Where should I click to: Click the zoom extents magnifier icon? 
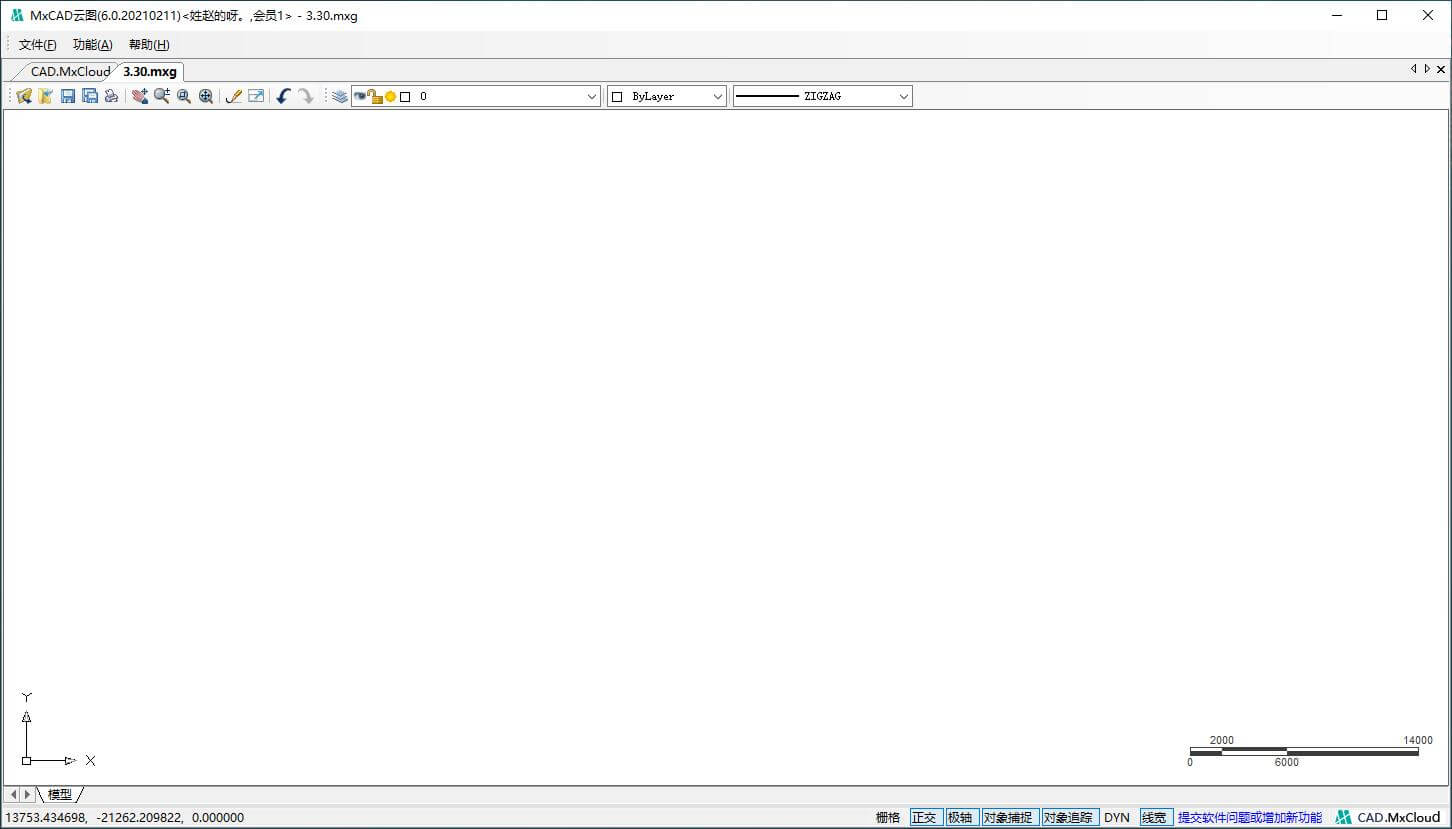[206, 96]
